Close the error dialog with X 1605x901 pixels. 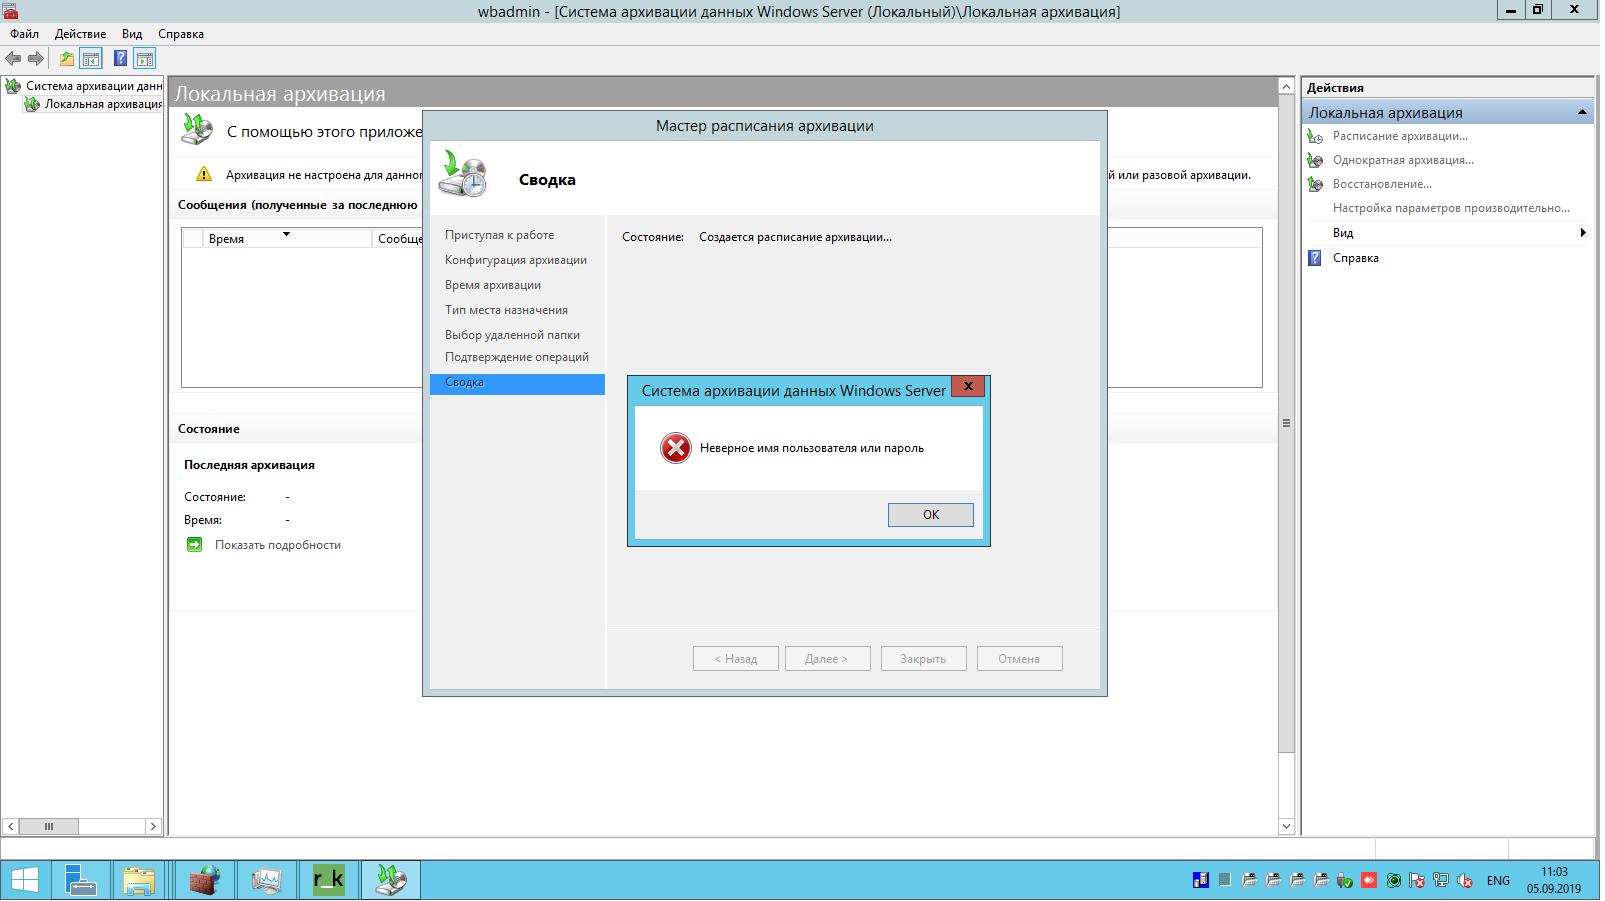point(967,387)
